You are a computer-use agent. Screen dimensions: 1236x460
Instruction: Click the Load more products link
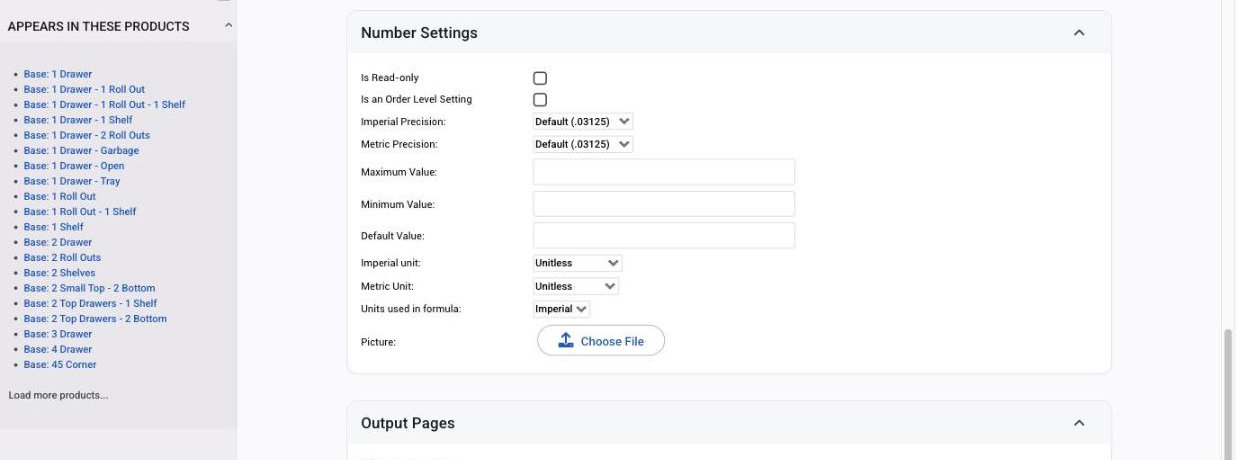58,395
